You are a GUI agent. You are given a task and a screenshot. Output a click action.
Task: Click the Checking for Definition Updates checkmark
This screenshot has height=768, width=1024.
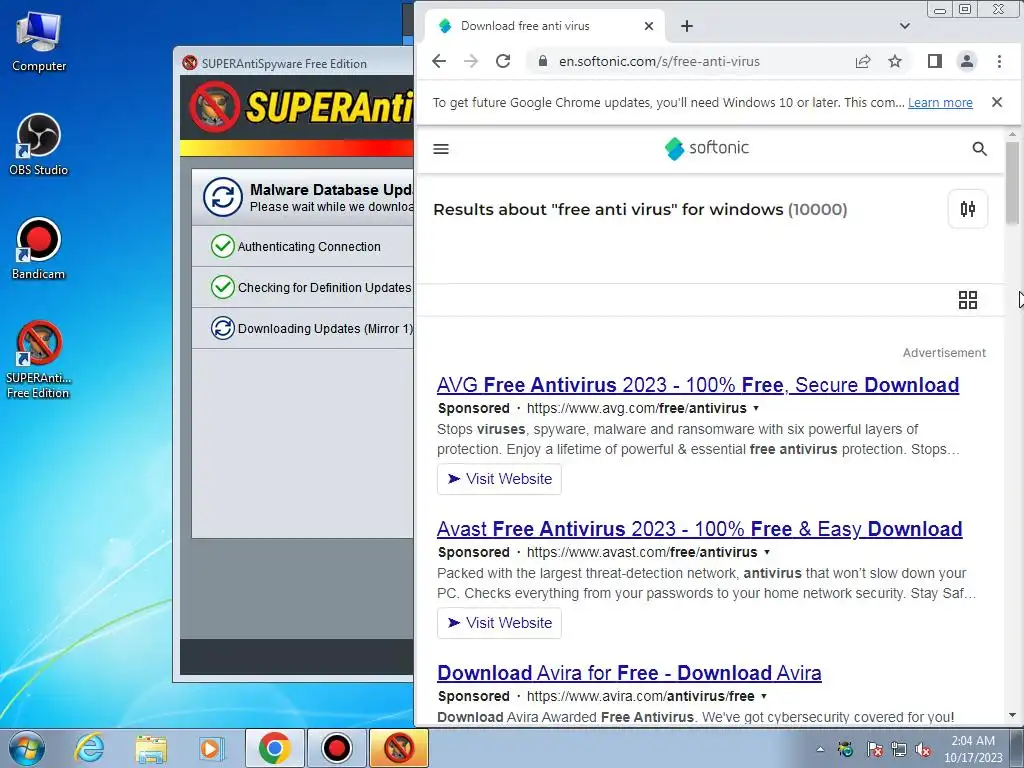pos(222,287)
